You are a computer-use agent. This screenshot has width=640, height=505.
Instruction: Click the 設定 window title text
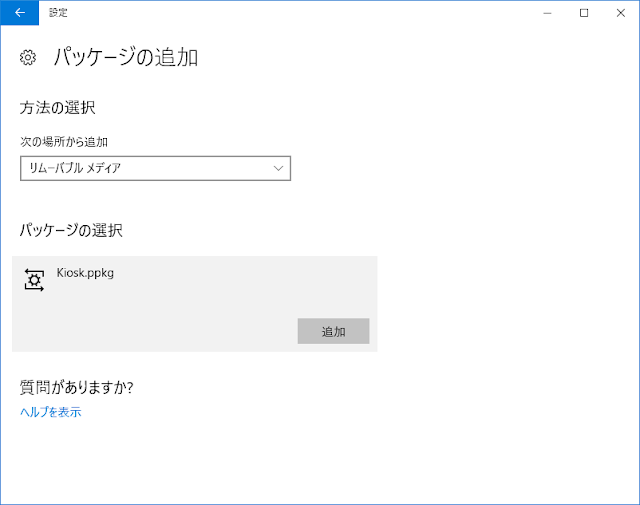click(x=58, y=13)
